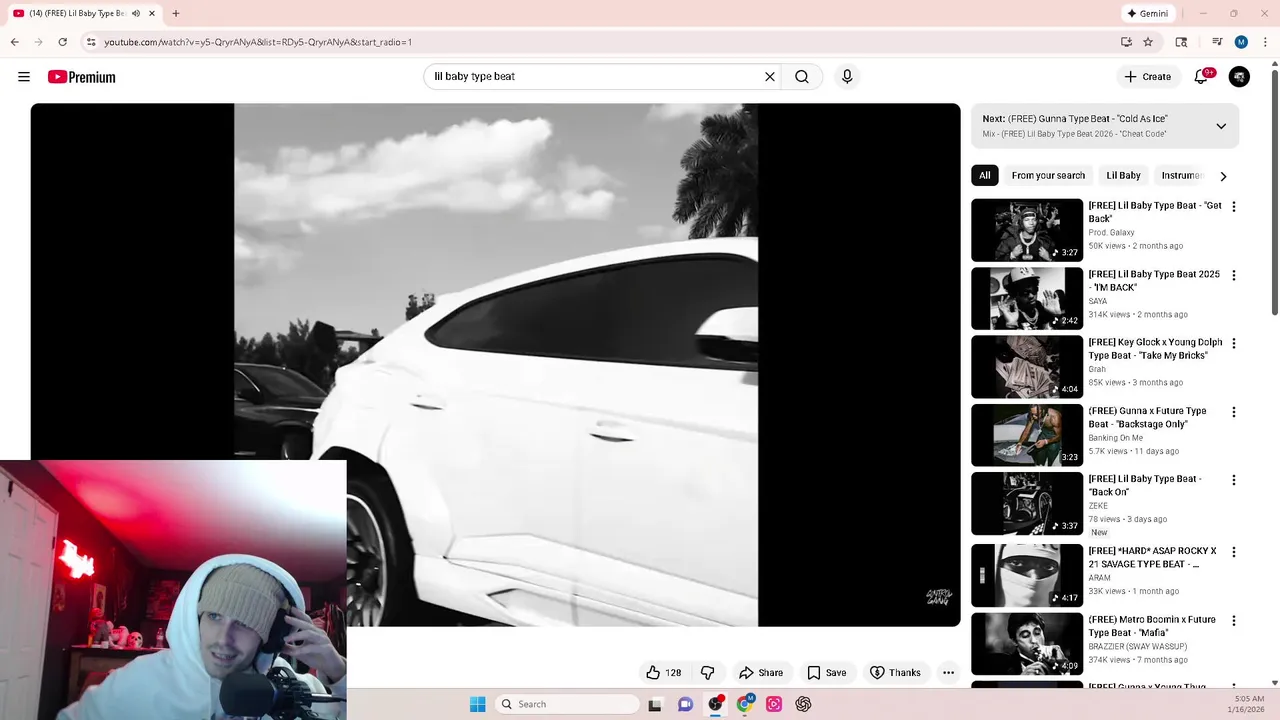Open YouTube account avatar menu
Viewport: 1280px width, 720px height.
(x=1239, y=77)
